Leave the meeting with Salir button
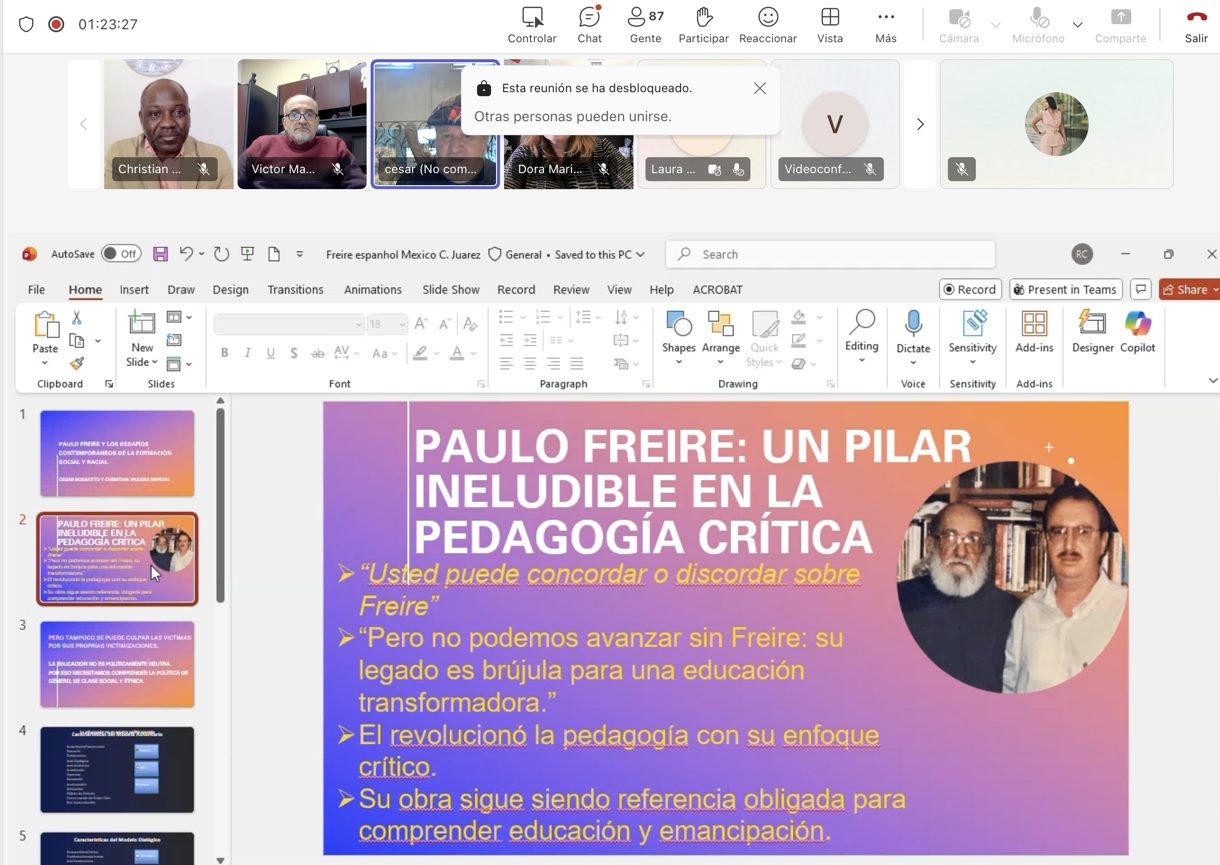The height and width of the screenshot is (865, 1220). (1196, 25)
